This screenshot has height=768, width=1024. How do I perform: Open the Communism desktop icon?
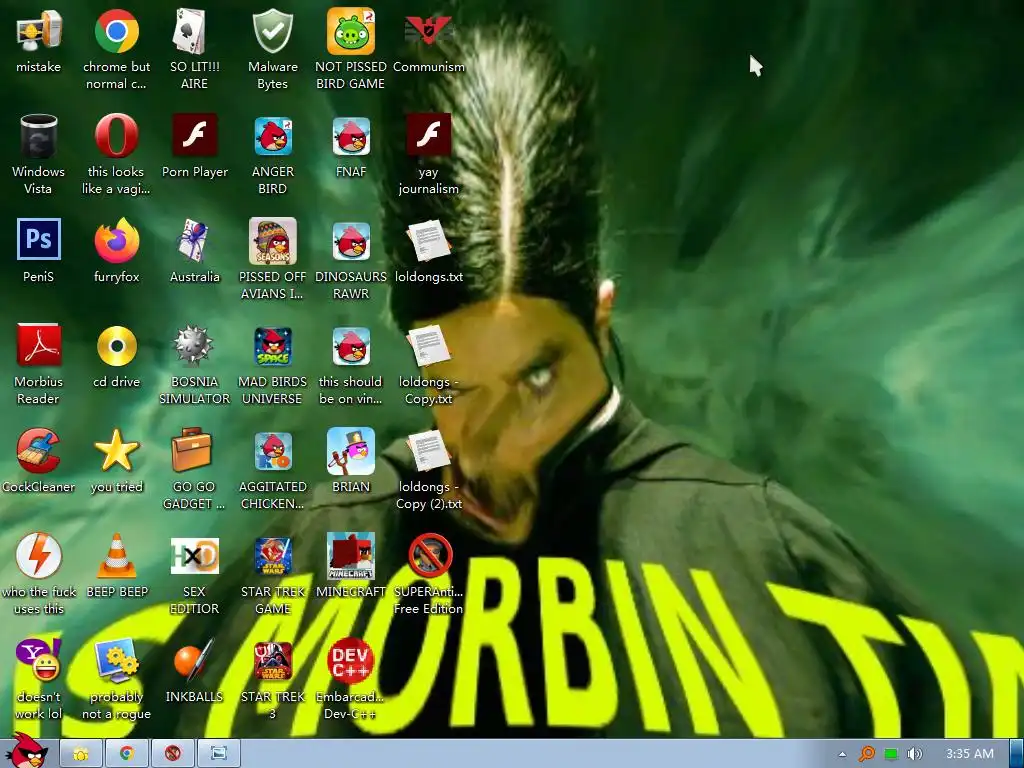click(x=428, y=29)
